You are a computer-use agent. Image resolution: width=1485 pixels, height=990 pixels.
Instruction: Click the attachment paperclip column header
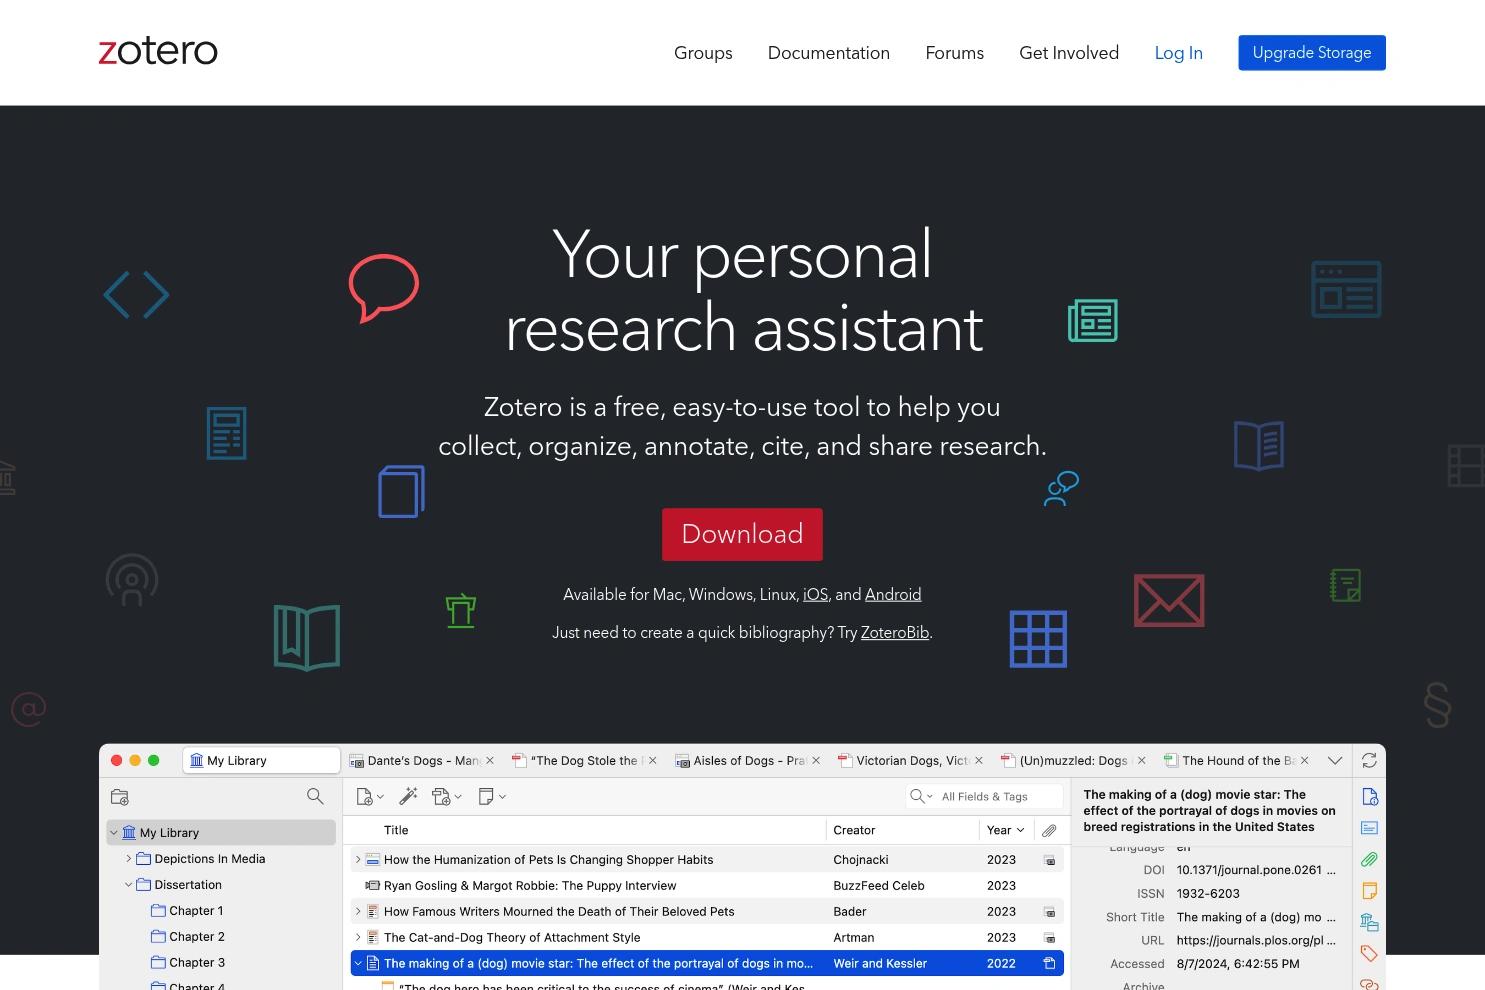[1049, 830]
